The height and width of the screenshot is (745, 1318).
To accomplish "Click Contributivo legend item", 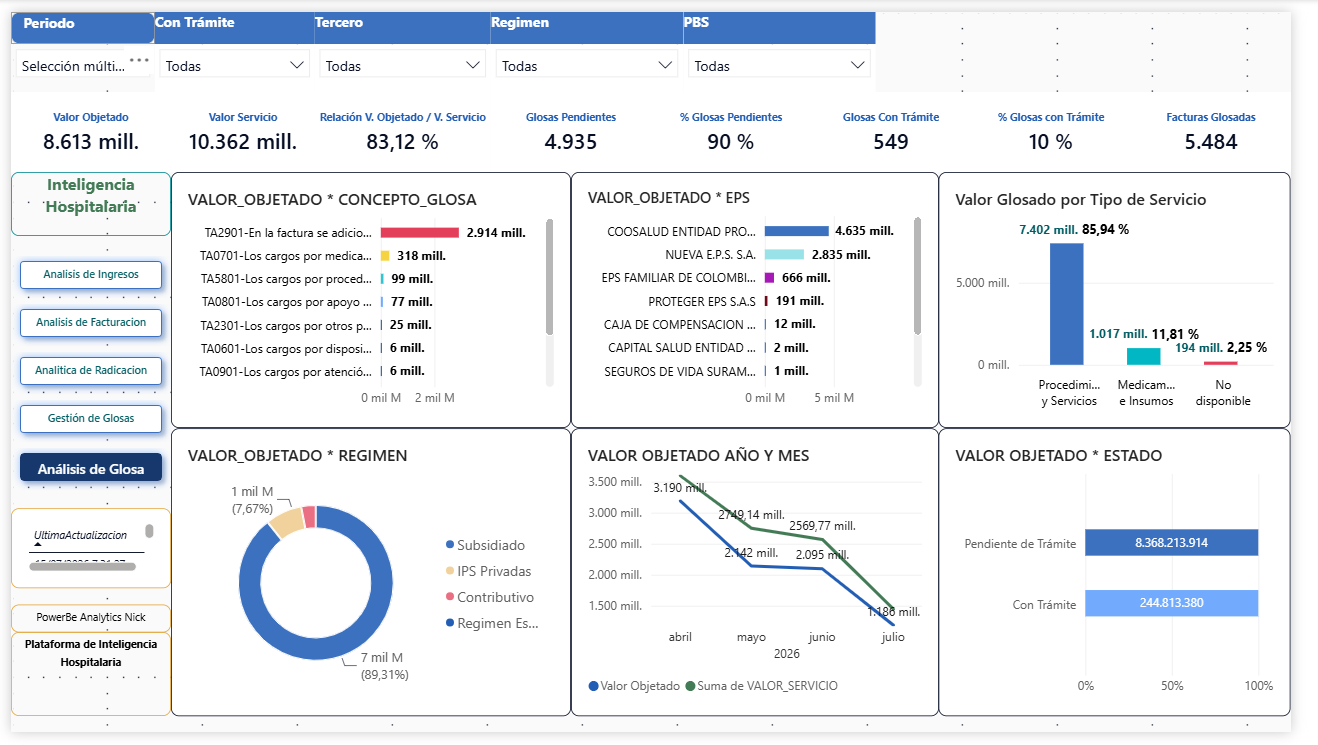I will (490, 597).
